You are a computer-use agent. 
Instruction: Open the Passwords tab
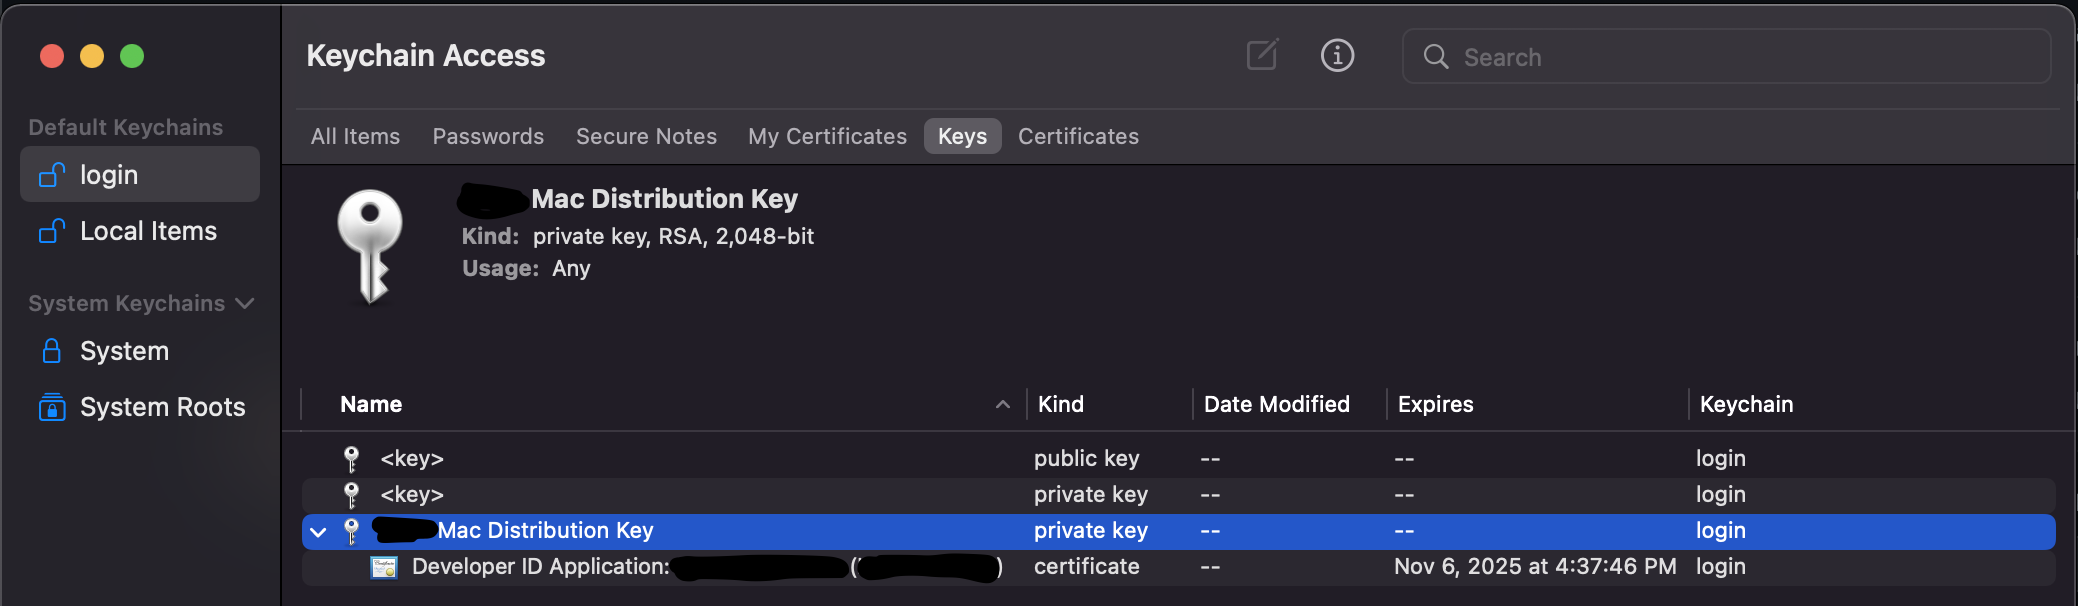488,136
